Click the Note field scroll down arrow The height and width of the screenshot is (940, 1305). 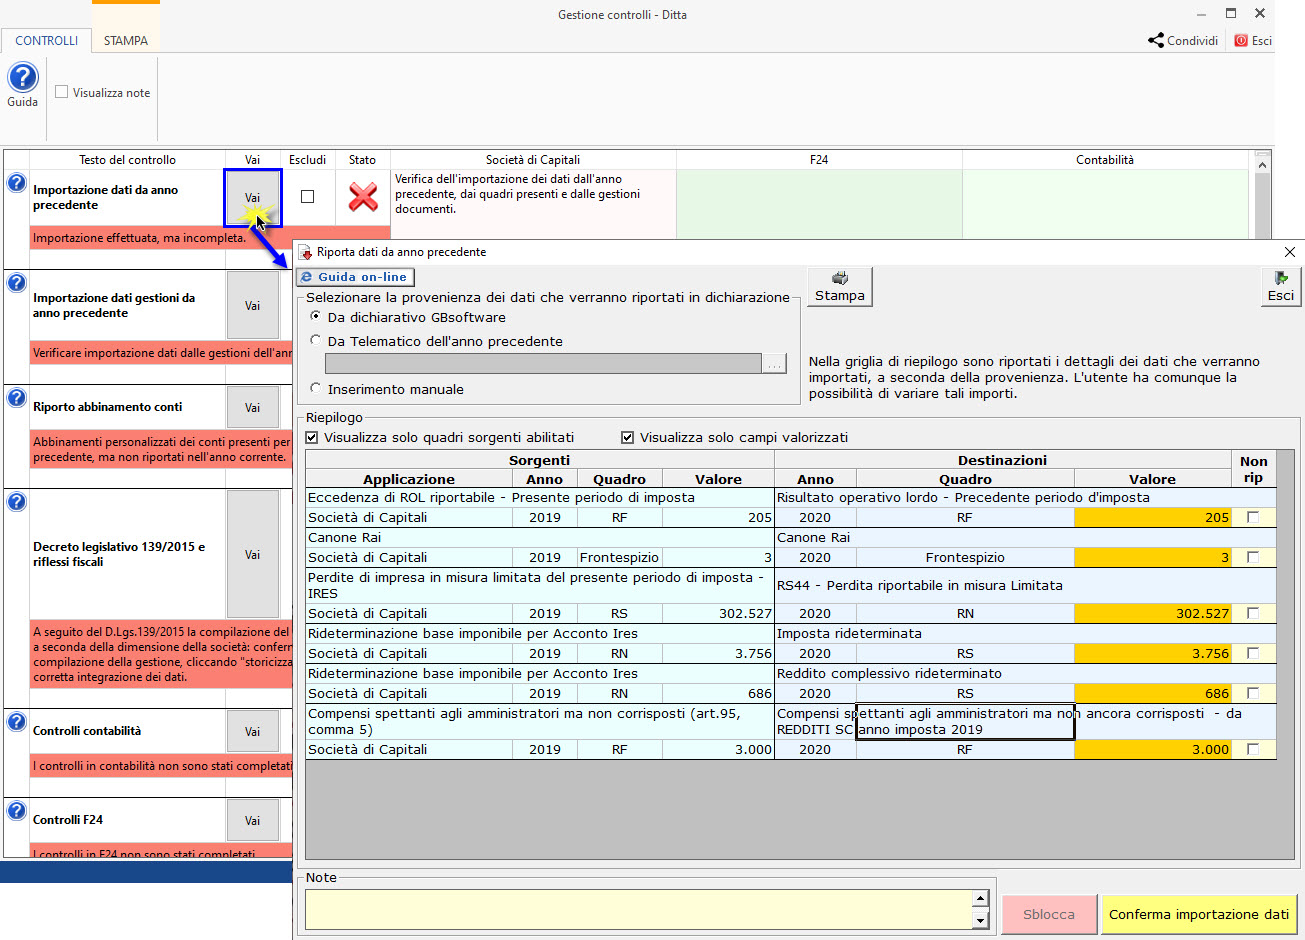[x=980, y=921]
